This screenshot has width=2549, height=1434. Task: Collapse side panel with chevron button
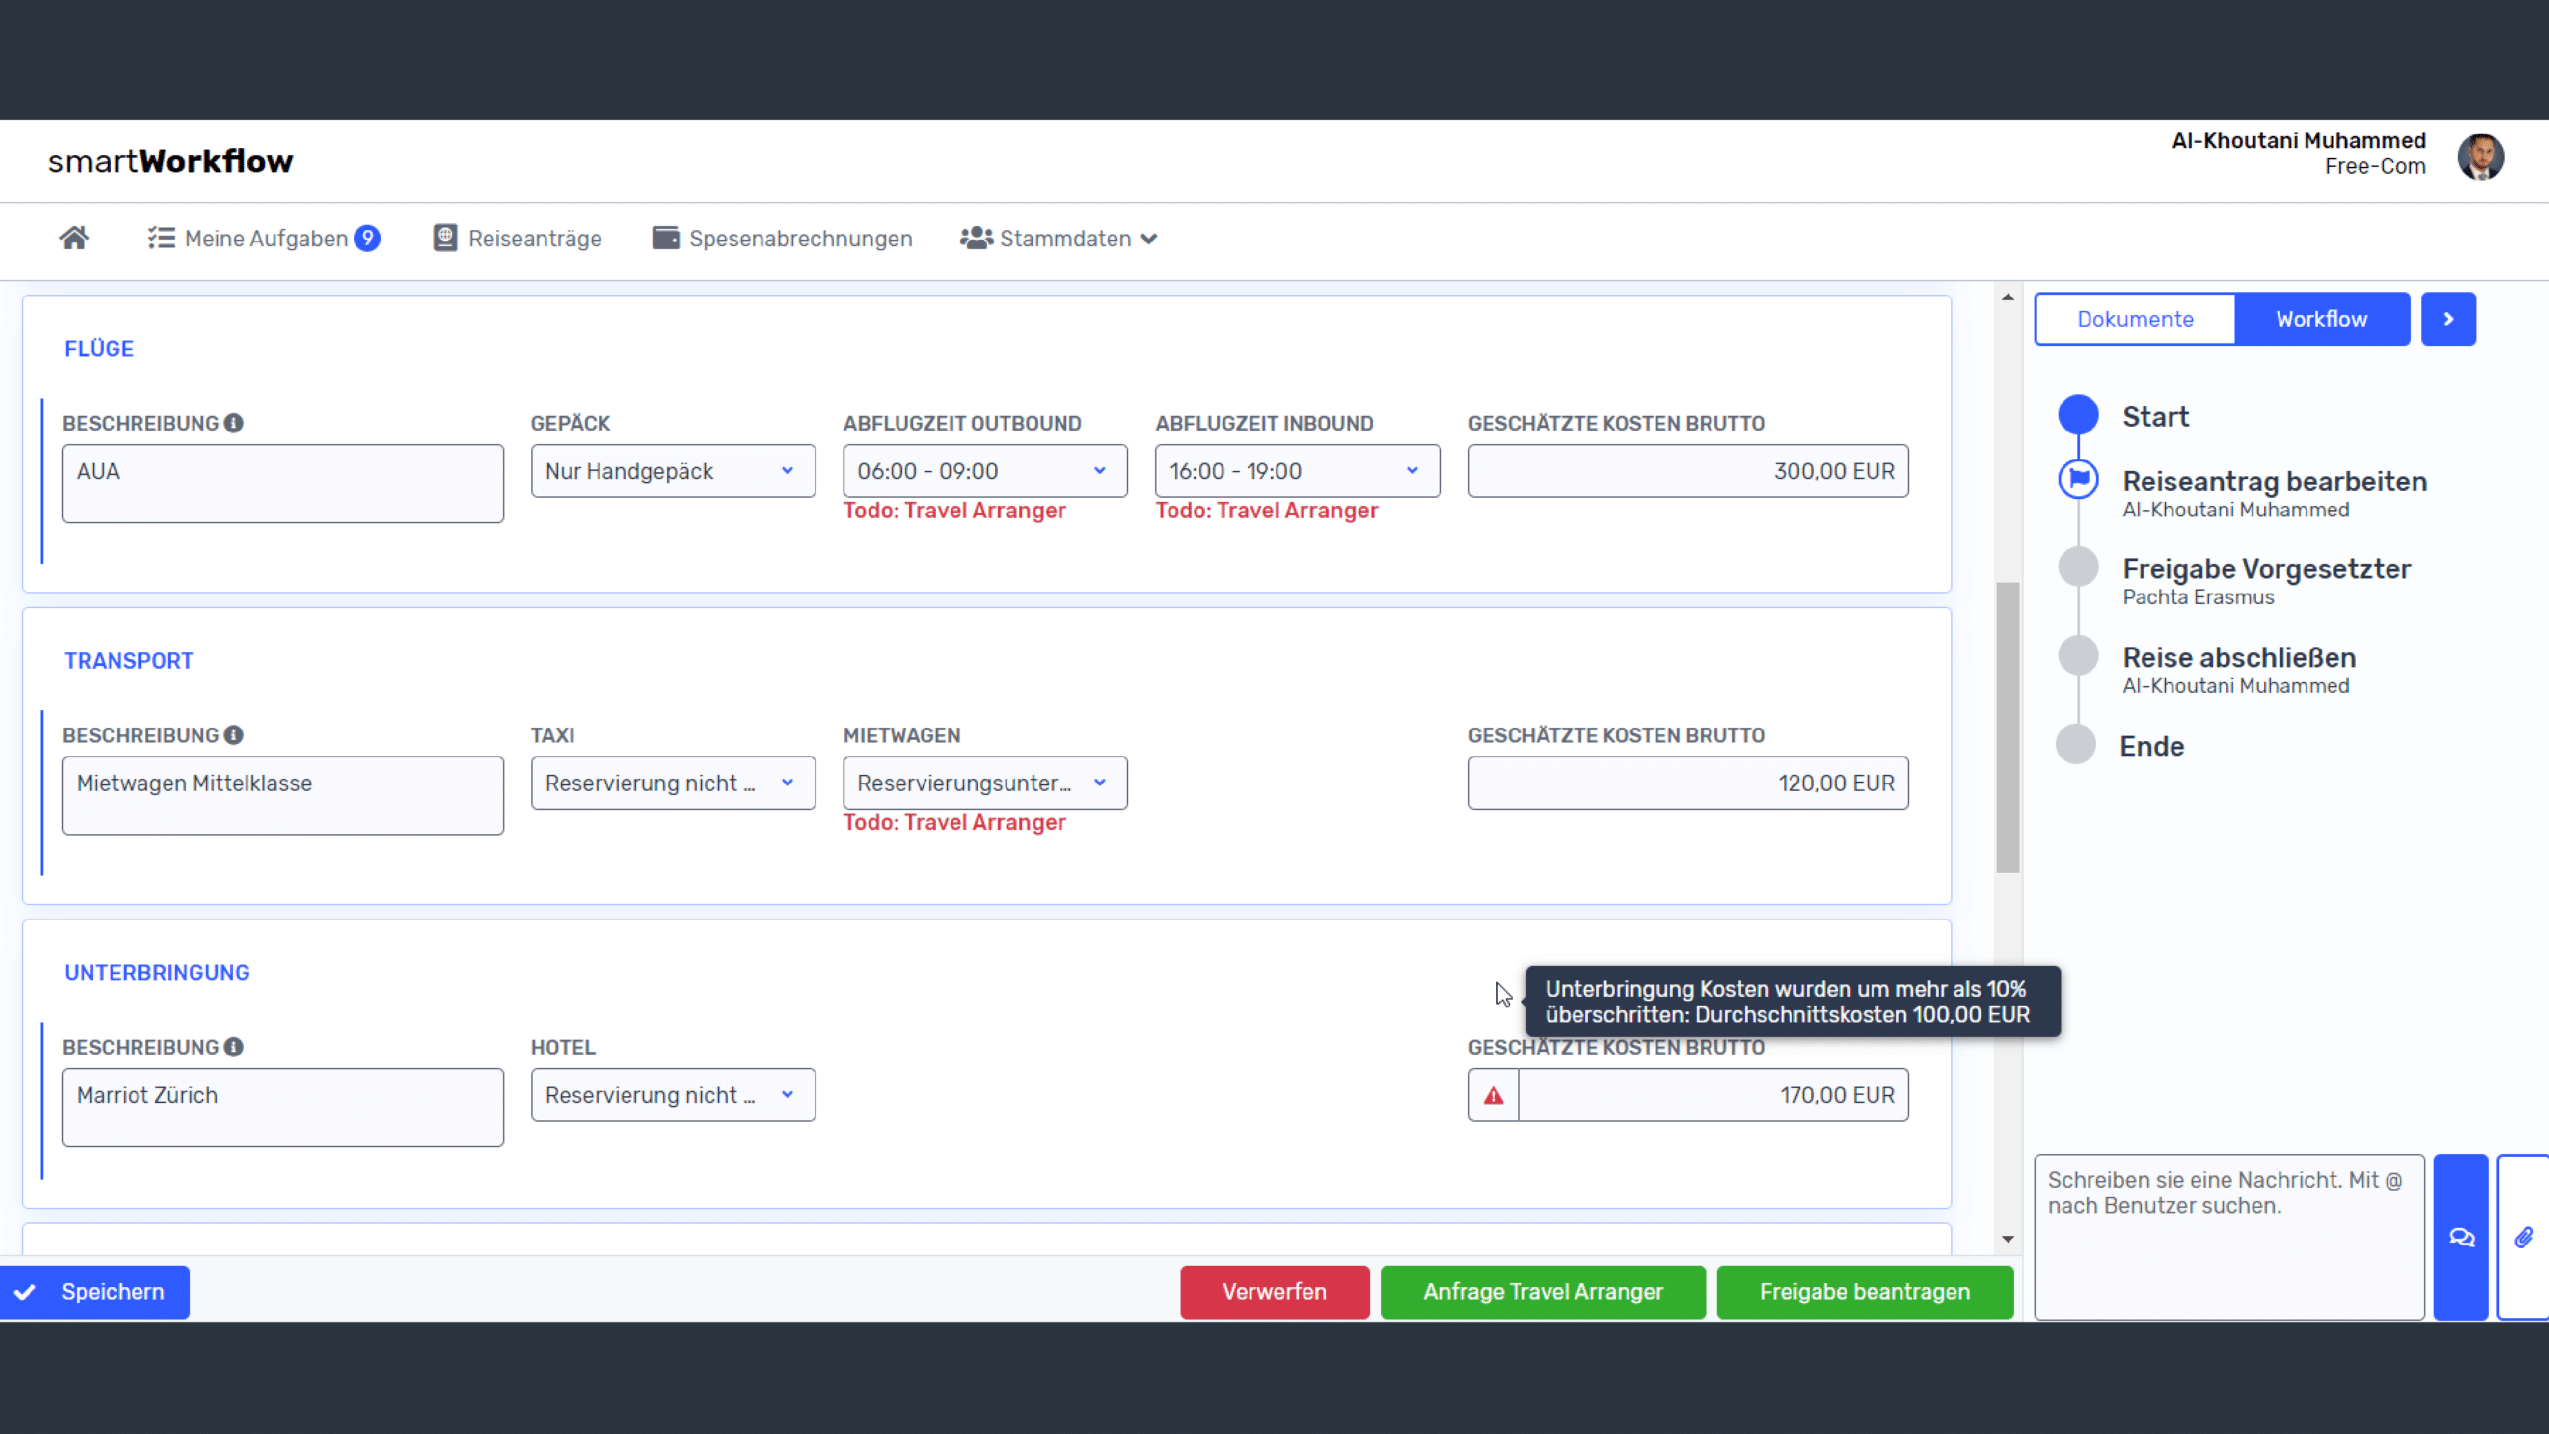click(2448, 319)
